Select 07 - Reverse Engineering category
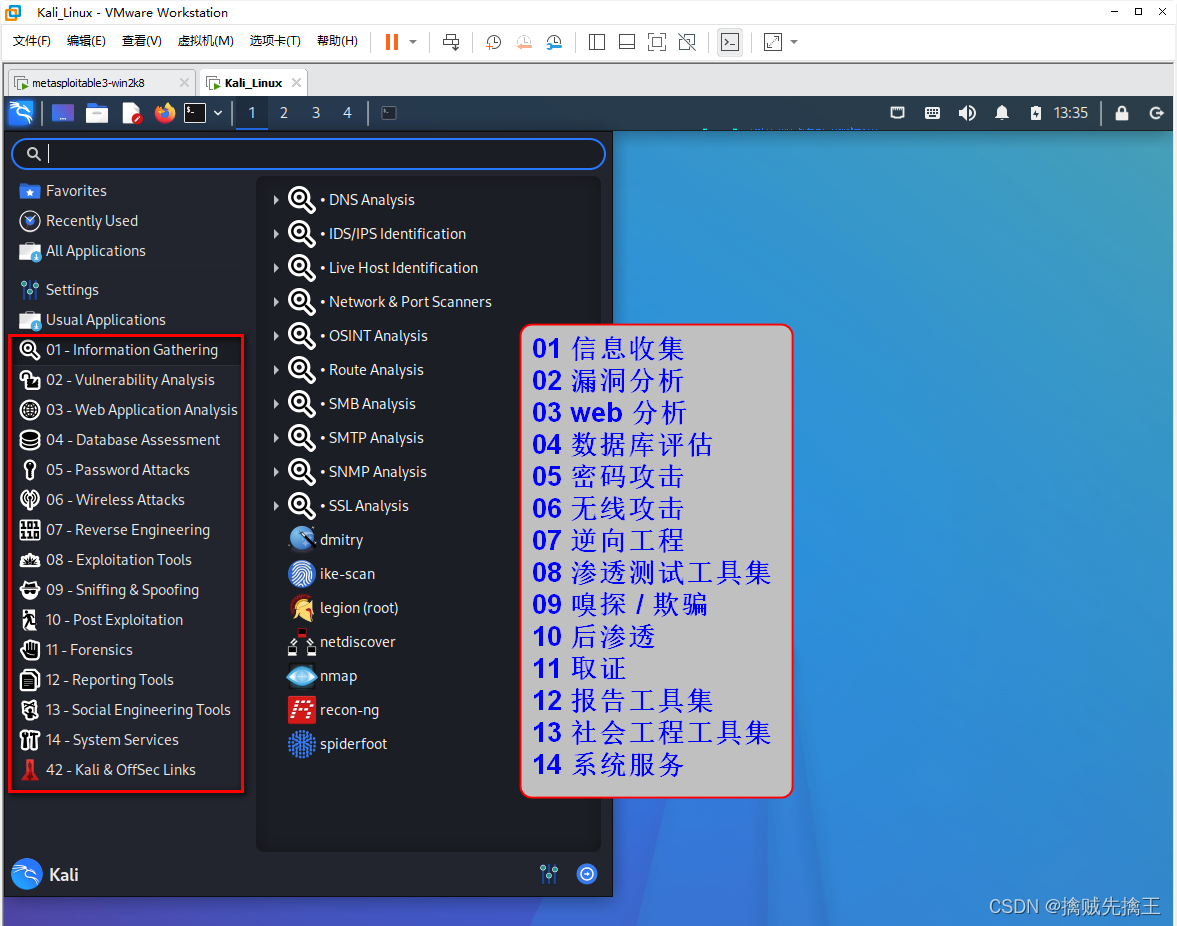The width and height of the screenshot is (1177, 926). coord(126,530)
